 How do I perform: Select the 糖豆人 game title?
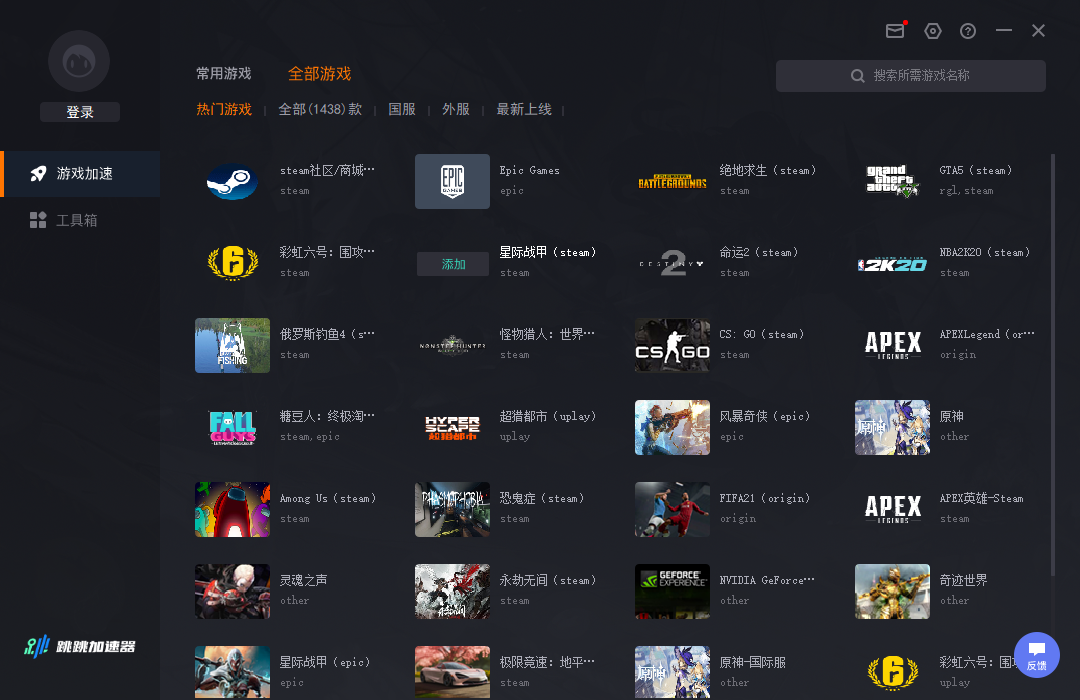[x=327, y=416]
